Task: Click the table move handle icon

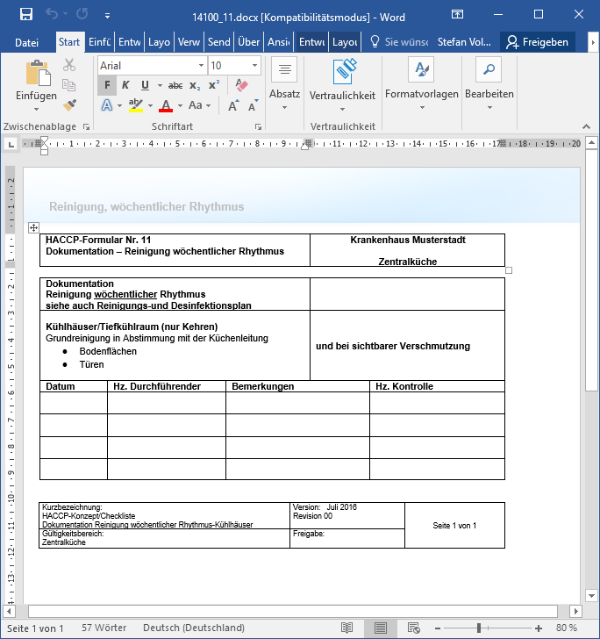Action: click(33, 228)
